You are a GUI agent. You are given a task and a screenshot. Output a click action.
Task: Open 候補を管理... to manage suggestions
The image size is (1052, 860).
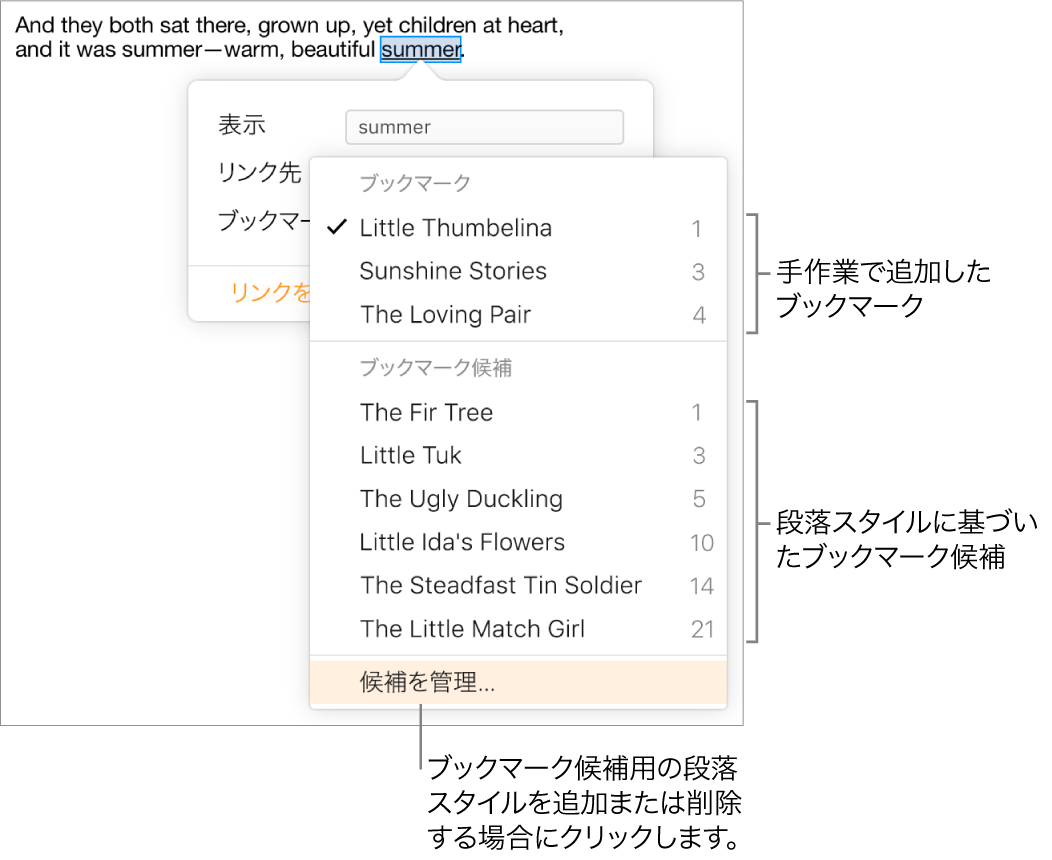[428, 684]
